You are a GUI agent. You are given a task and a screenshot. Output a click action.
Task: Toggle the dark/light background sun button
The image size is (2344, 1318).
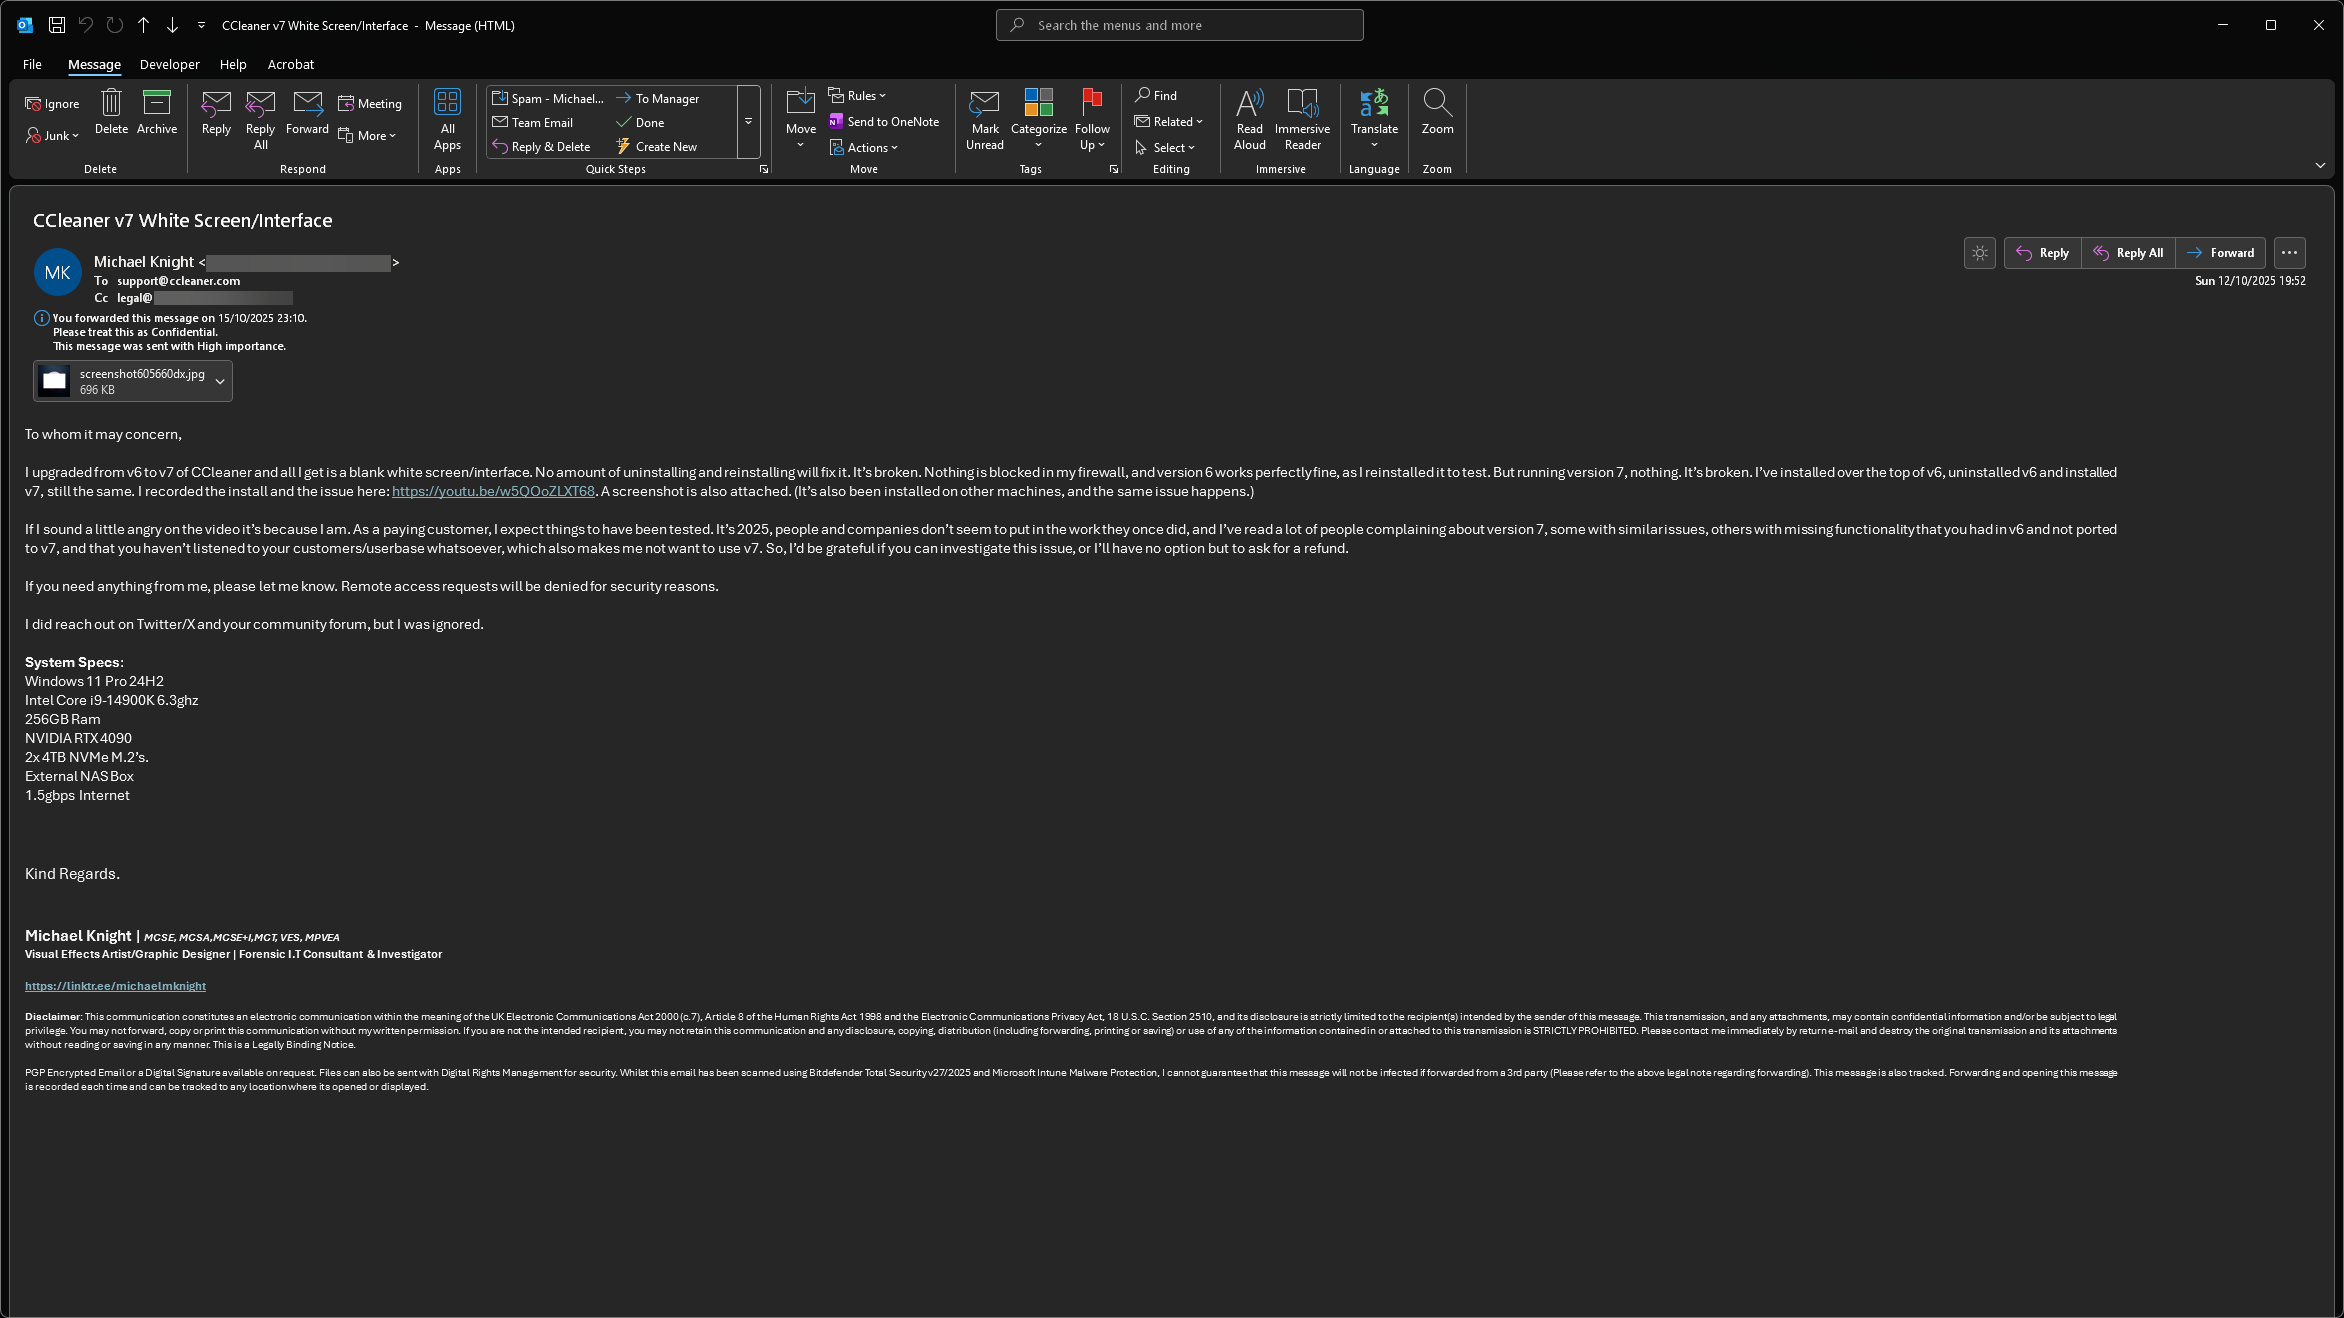(1980, 253)
